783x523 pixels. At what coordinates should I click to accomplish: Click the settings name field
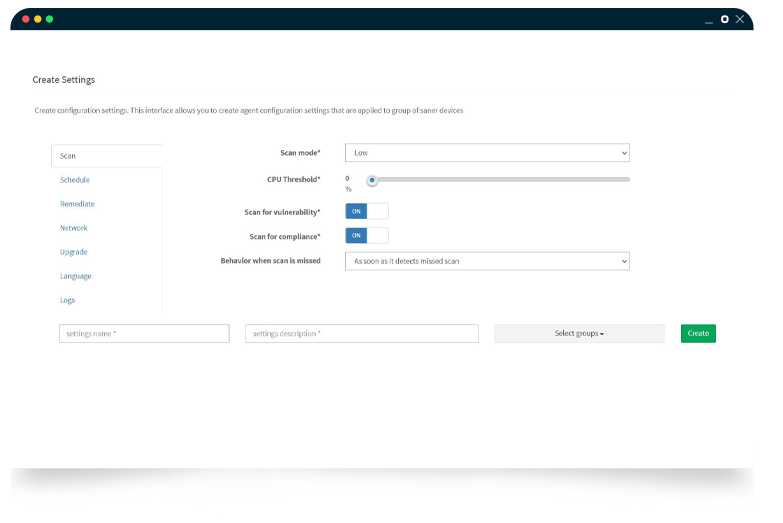[x=144, y=334]
